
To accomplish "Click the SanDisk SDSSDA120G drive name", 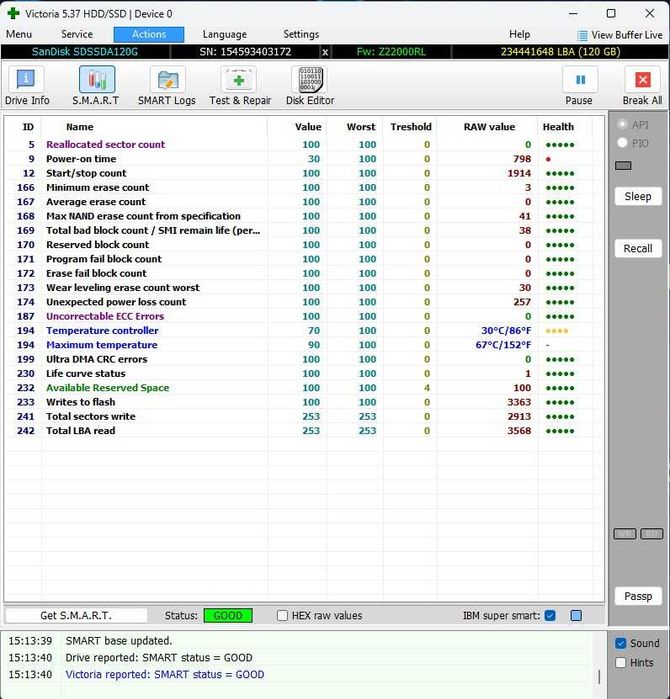I will 85,52.
